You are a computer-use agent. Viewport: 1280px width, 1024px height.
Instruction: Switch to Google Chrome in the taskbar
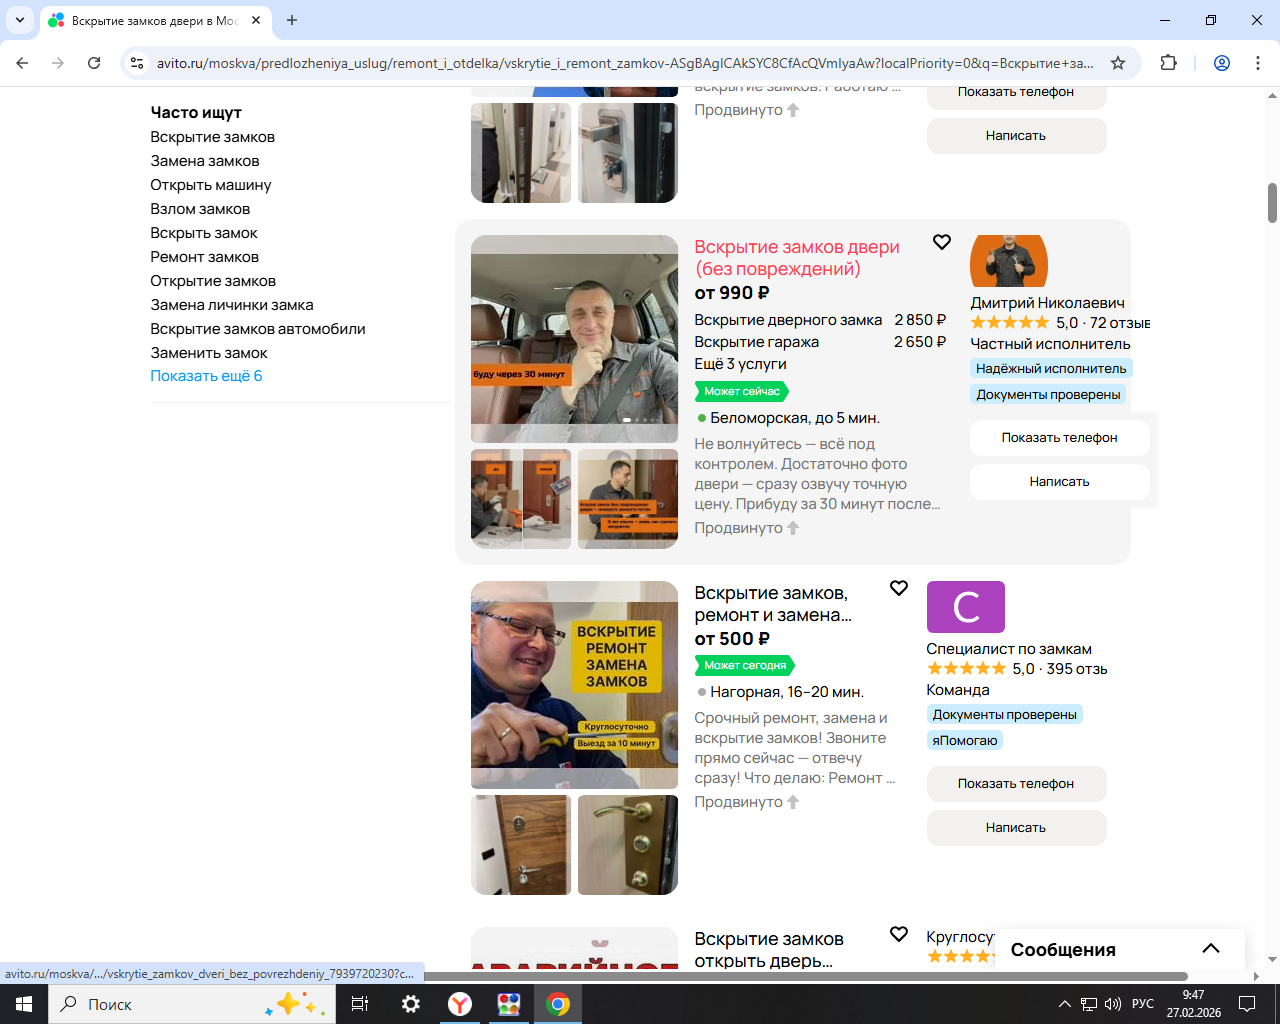tap(558, 1004)
